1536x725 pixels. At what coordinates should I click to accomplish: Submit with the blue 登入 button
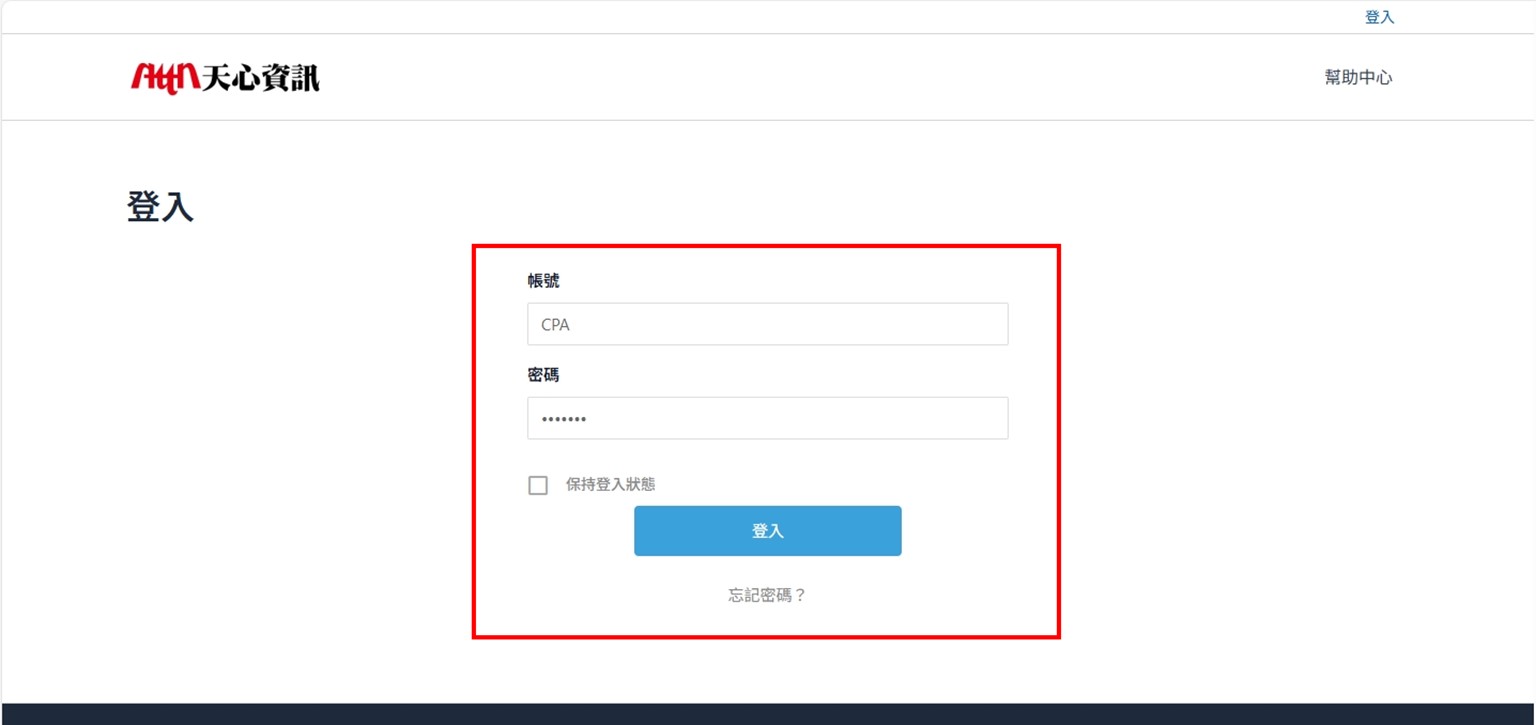pos(767,531)
